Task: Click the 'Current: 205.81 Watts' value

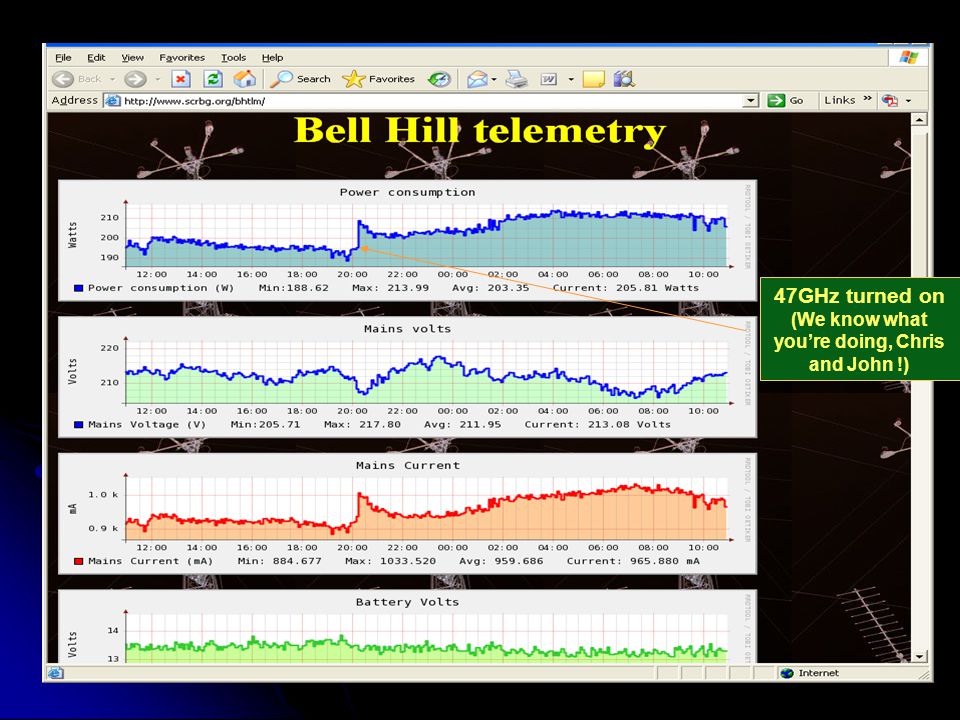Action: [x=626, y=288]
